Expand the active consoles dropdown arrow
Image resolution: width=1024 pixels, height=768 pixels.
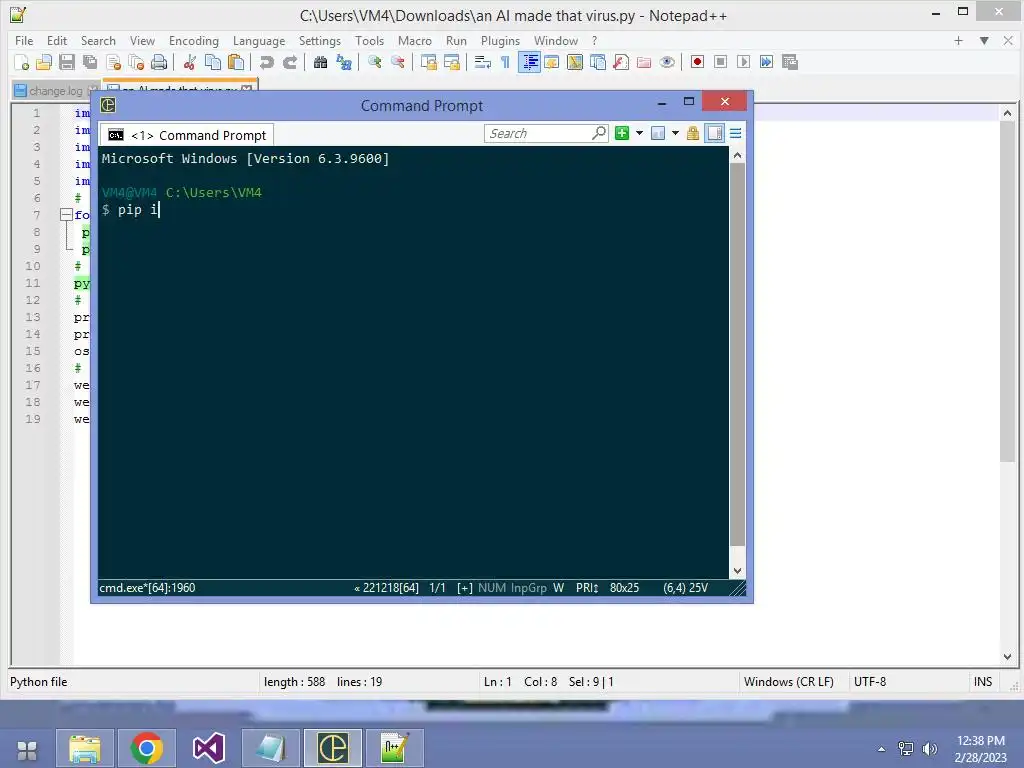[x=675, y=133]
